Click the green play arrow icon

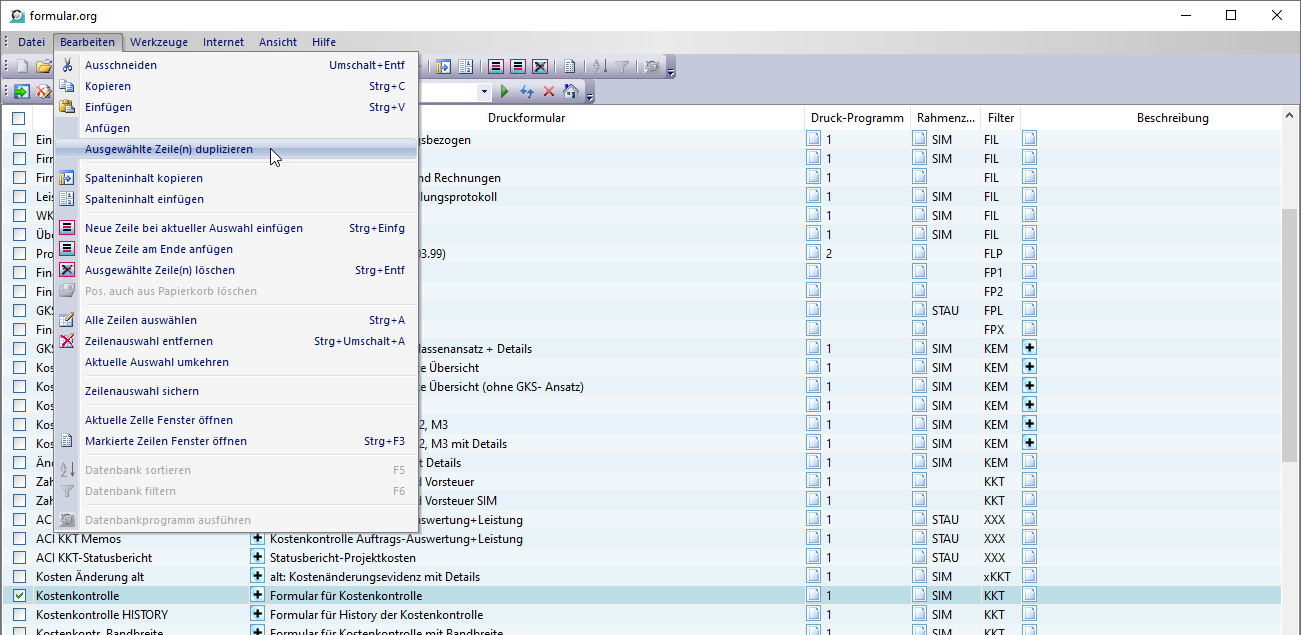coord(505,91)
